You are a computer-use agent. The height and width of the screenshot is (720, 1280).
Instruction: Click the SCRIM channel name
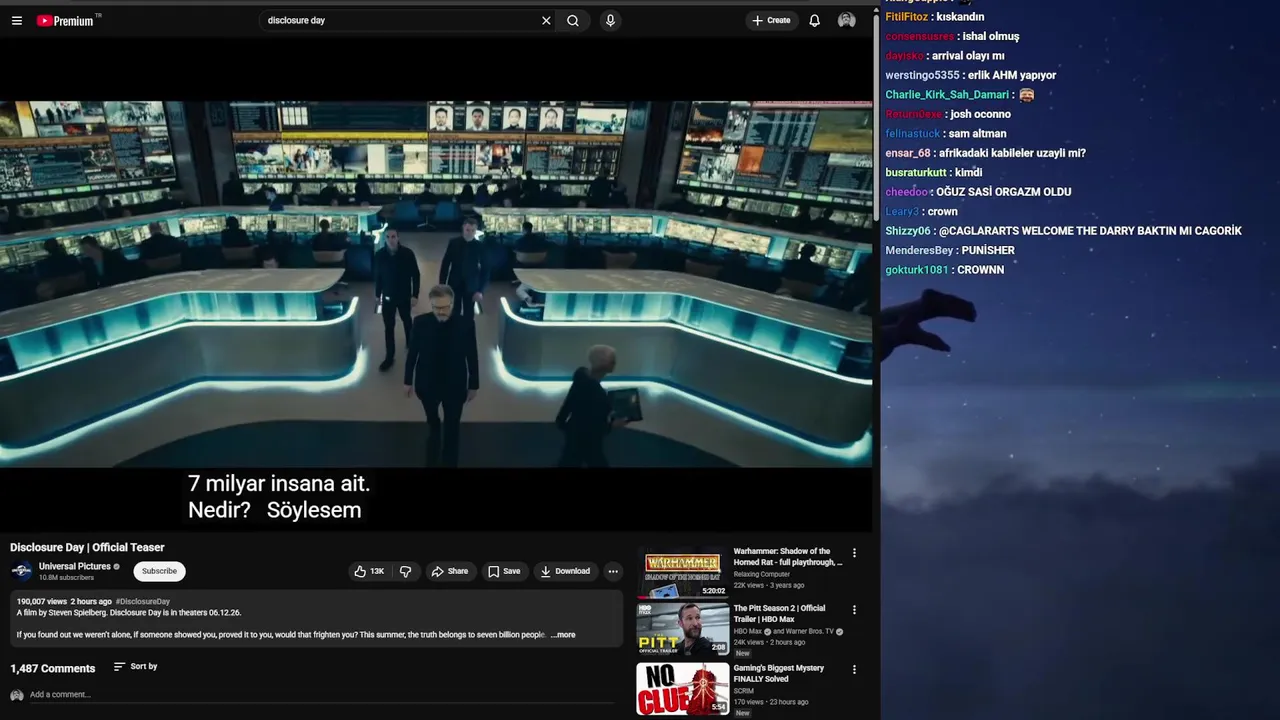(744, 691)
